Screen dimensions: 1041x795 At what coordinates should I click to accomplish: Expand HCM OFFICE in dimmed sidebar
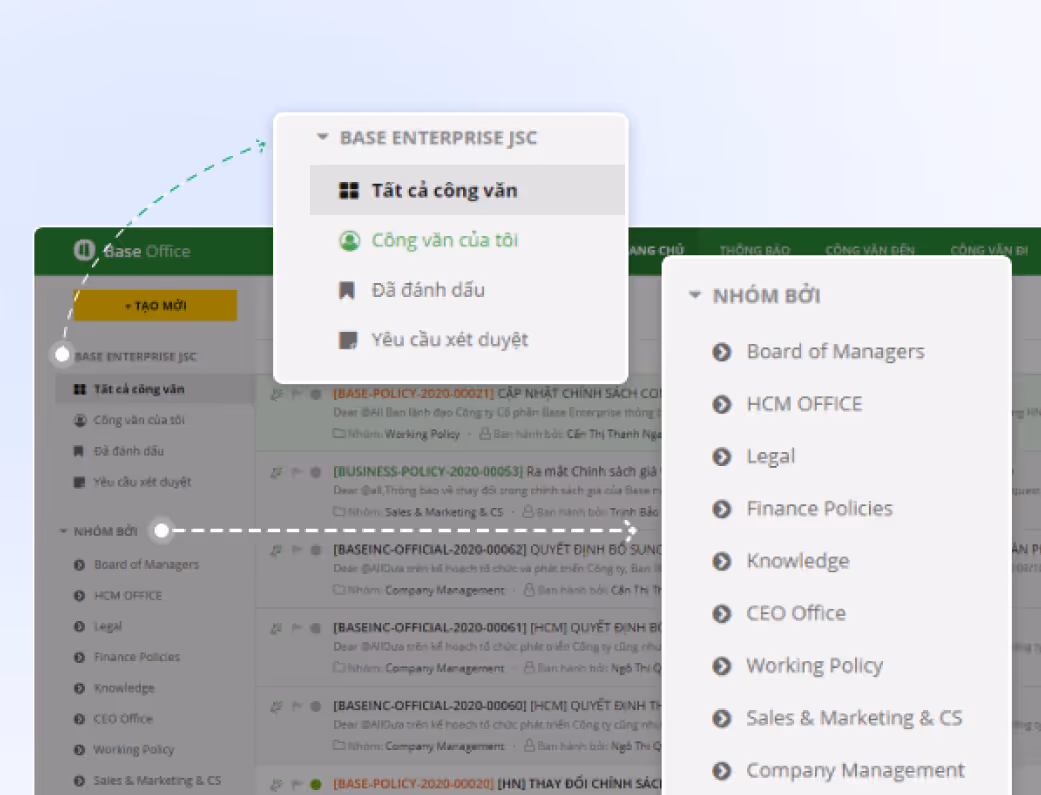[79, 596]
